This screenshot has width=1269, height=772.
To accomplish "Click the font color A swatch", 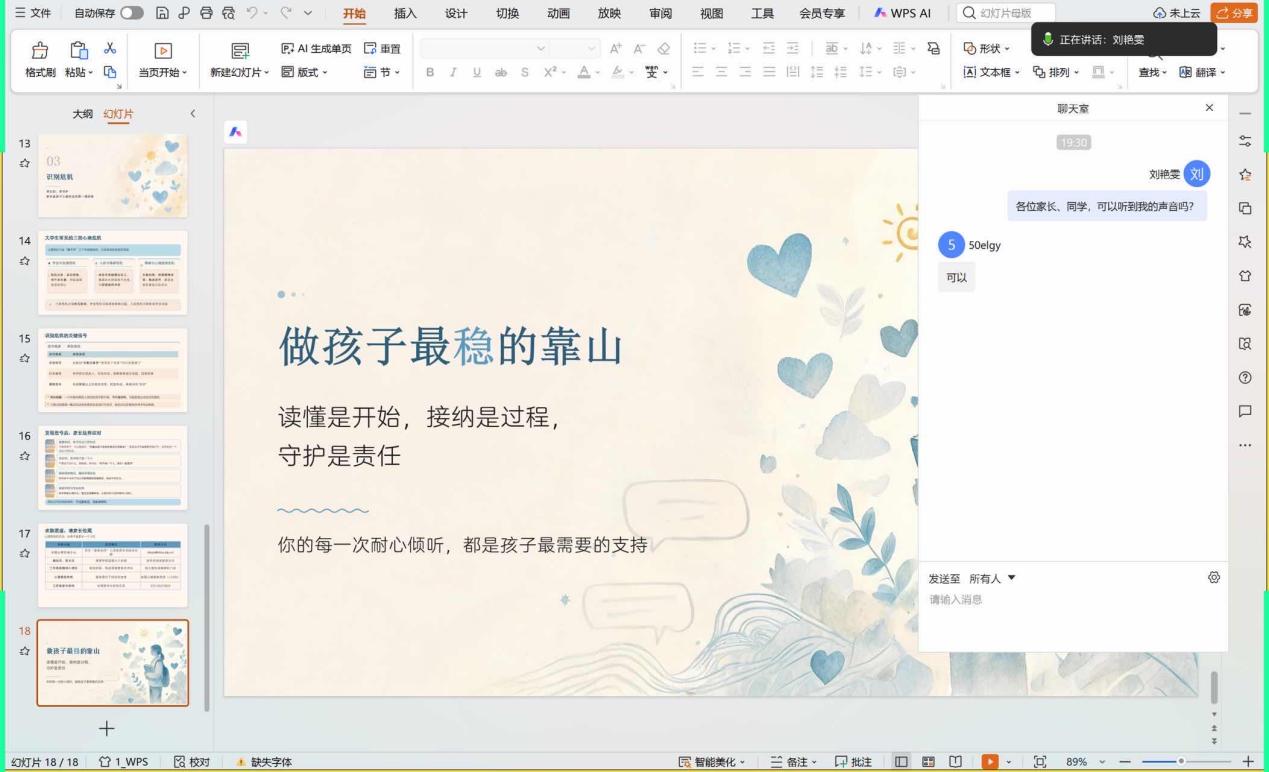I will 583,72.
